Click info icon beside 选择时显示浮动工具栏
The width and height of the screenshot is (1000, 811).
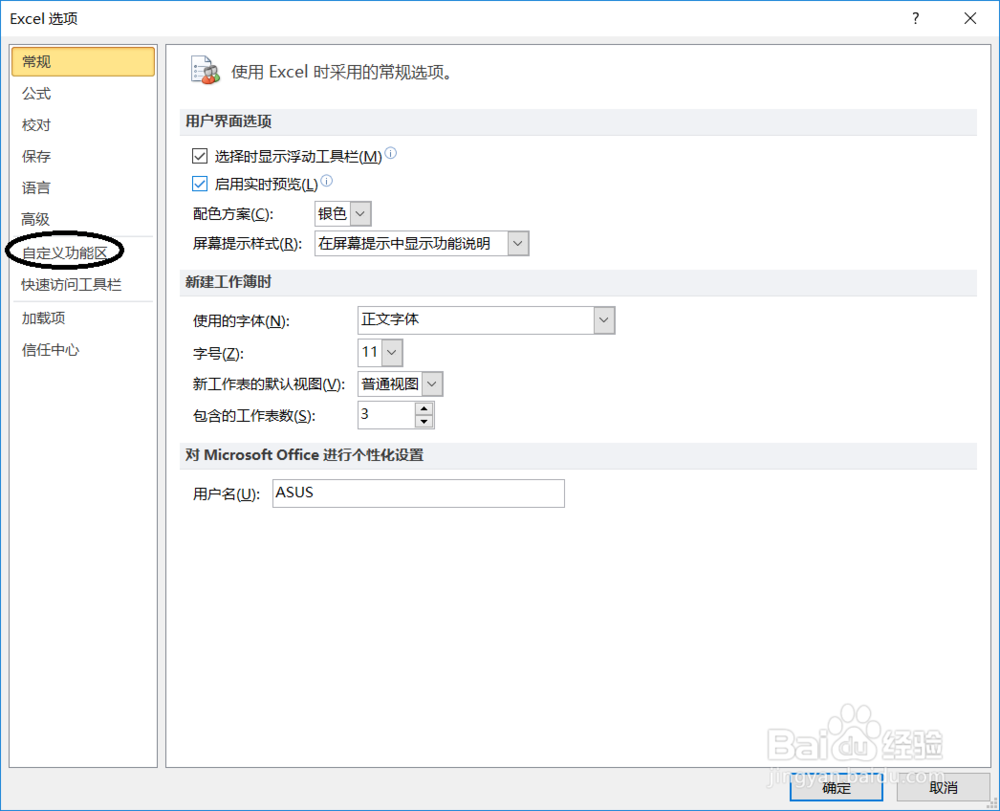pos(390,153)
